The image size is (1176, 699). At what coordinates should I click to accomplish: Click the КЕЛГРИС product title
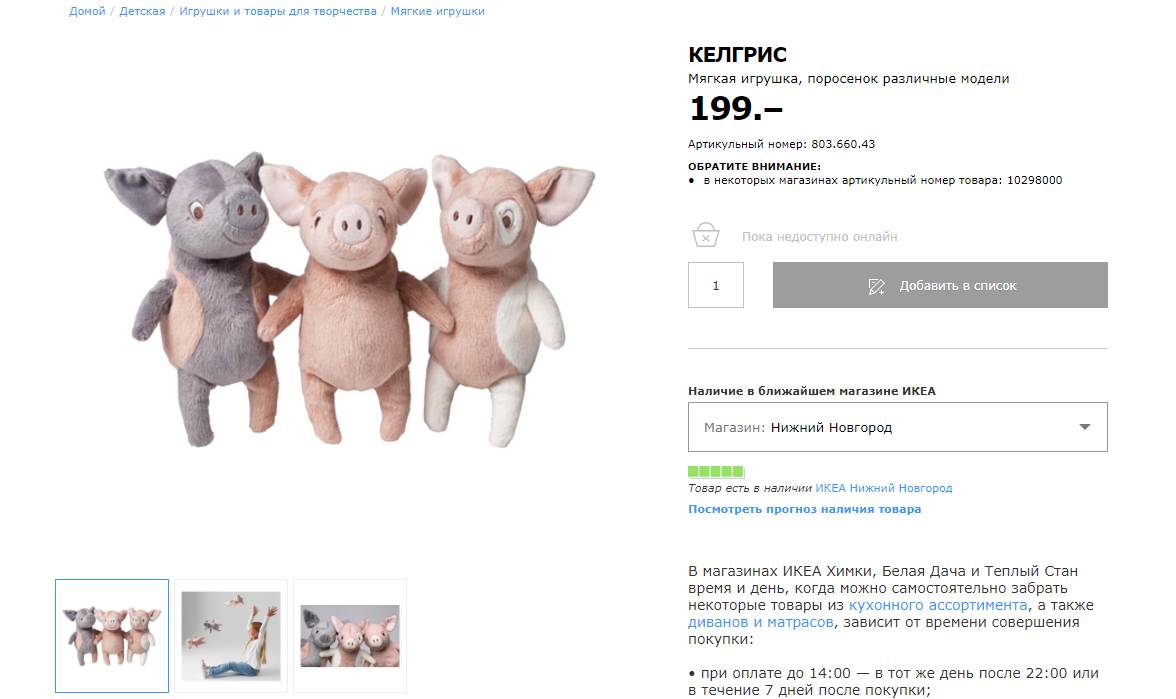(x=737, y=55)
